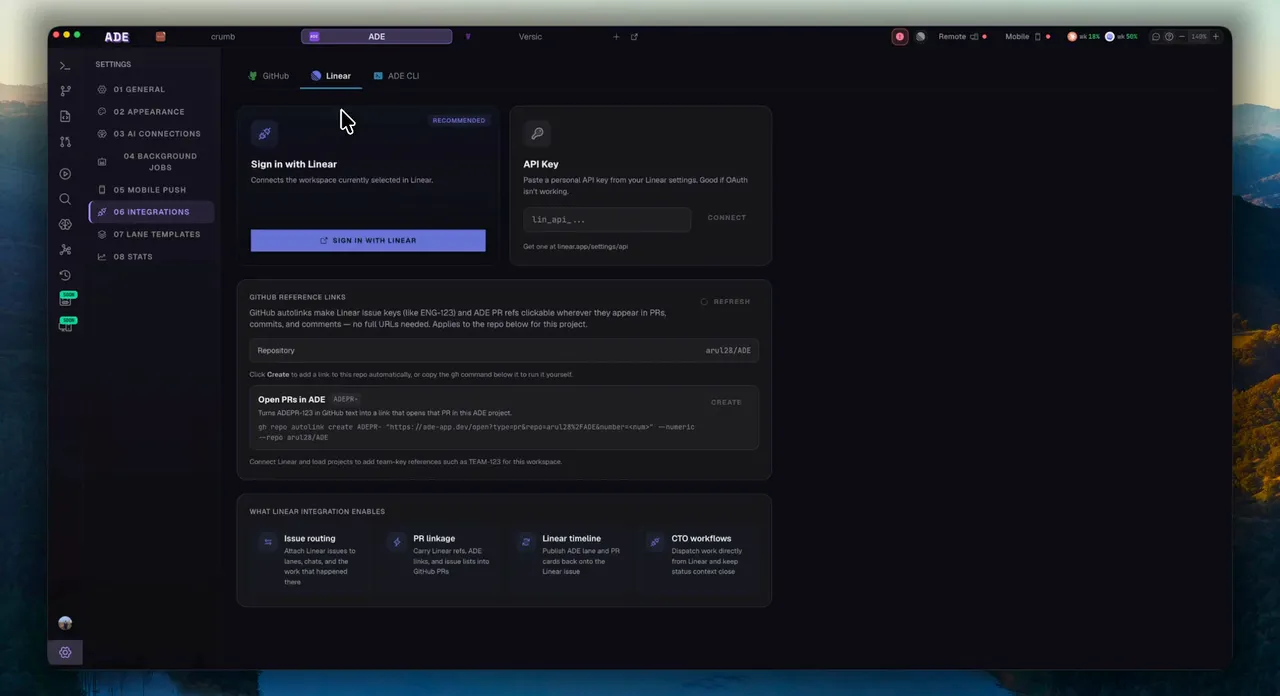Open 04 Background Jobs settings
1280x696 pixels.
click(x=151, y=162)
